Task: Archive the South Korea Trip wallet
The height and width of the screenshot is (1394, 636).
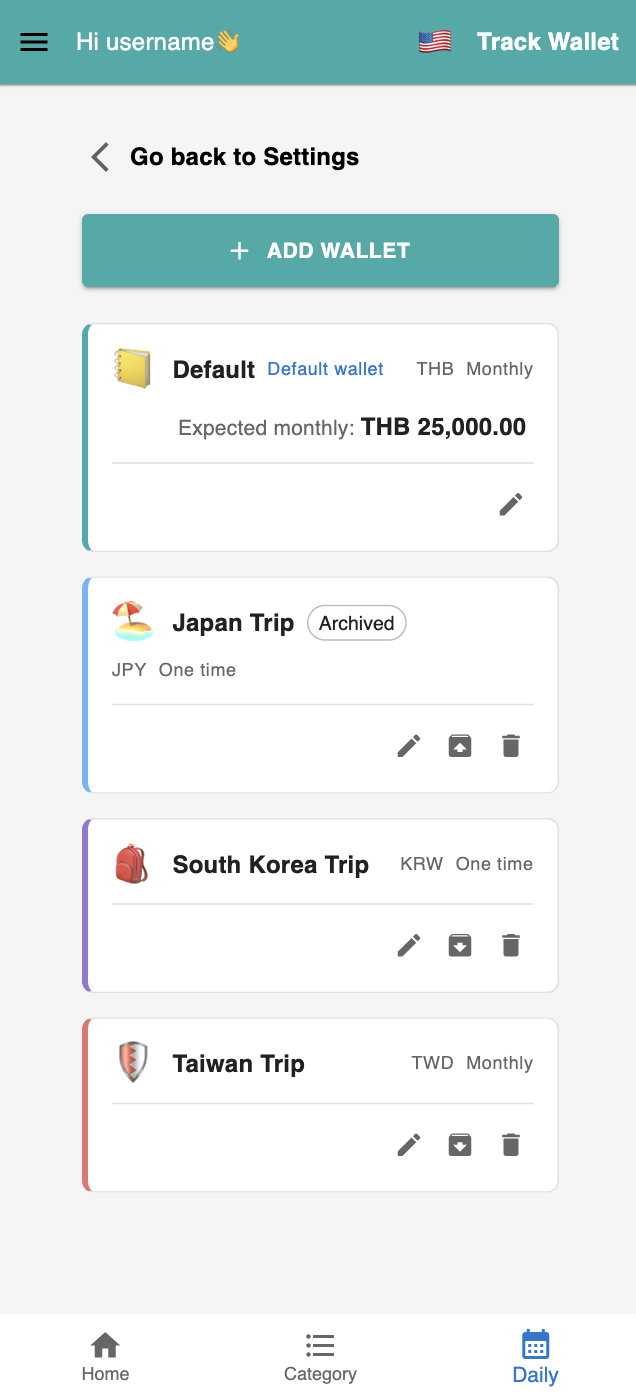Action: coord(460,945)
